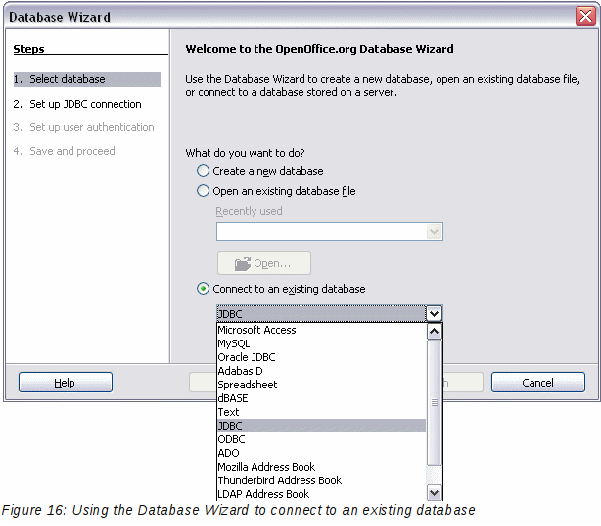Select 'Connect to an existing database' radio

(x=203, y=289)
